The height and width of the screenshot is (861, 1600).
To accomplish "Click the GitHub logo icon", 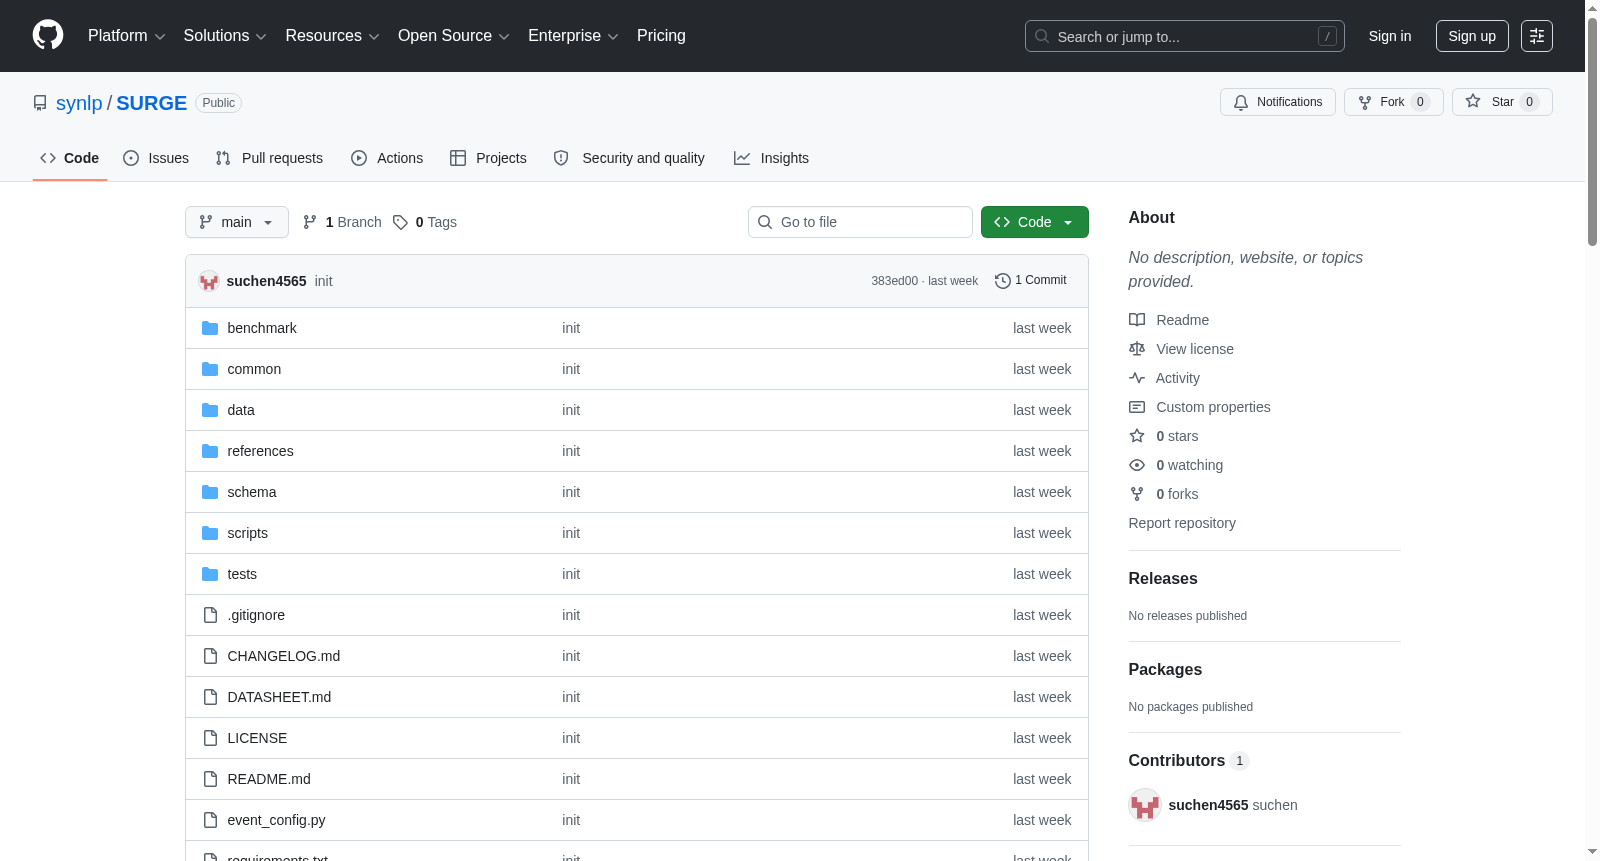I will click(x=48, y=36).
